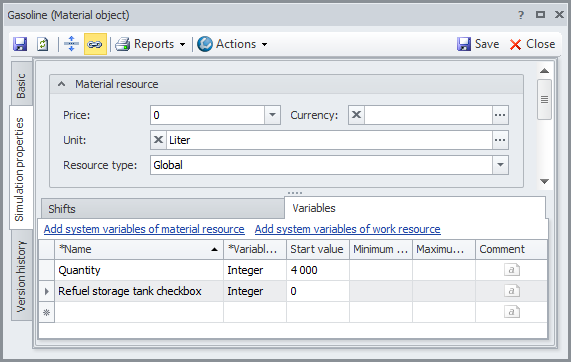This screenshot has width=571, height=362.
Task: Open Unit selection ellipsis button
Action: coord(500,140)
